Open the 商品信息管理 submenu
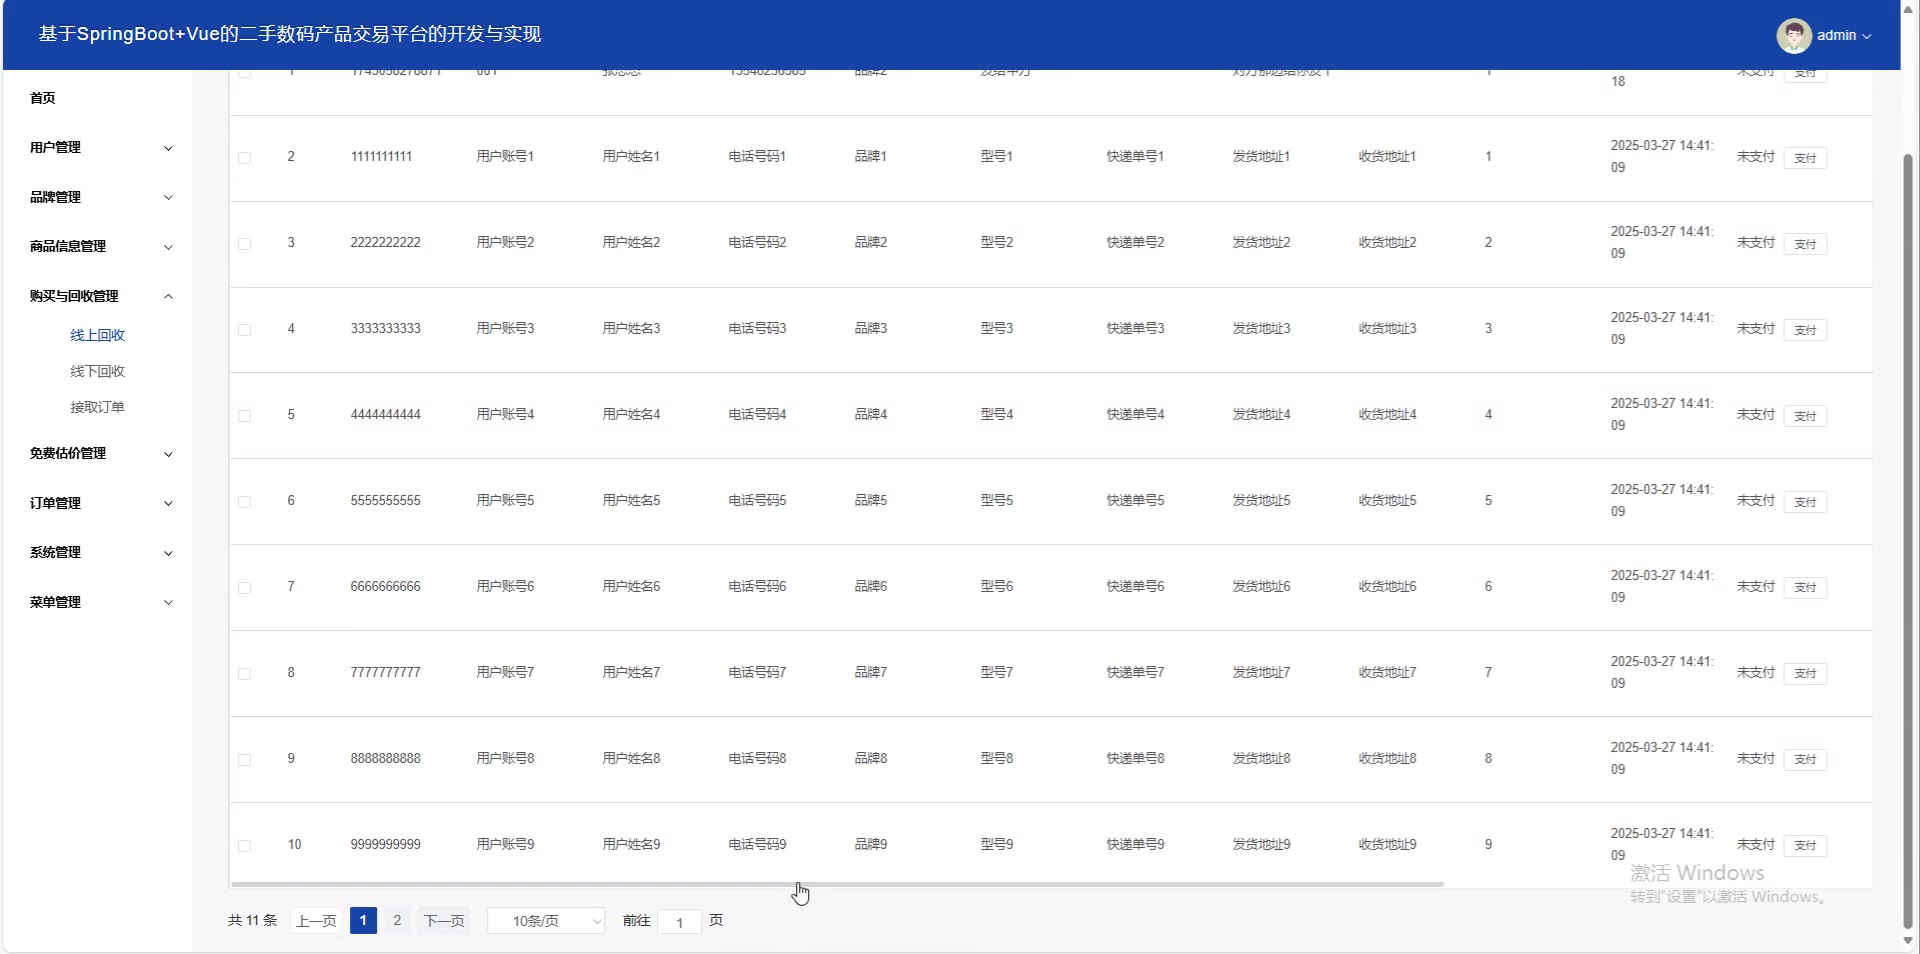The height and width of the screenshot is (954, 1920). point(100,247)
